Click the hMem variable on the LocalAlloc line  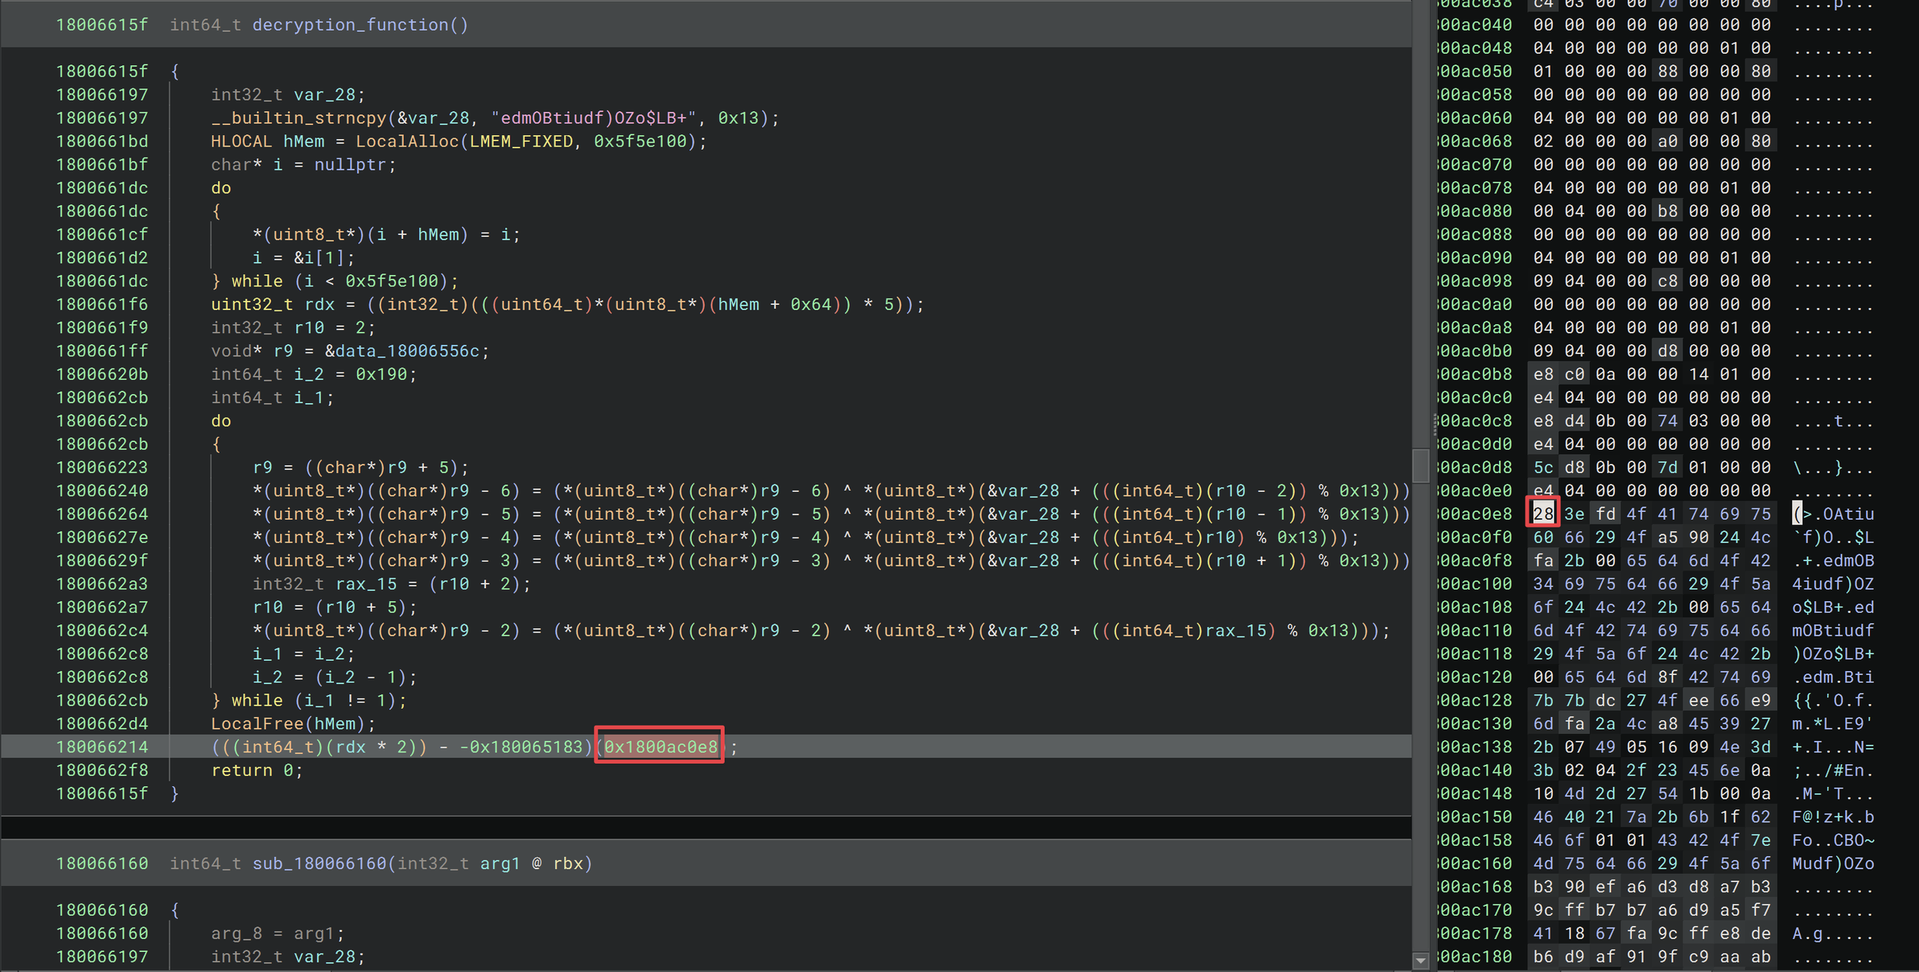(302, 141)
